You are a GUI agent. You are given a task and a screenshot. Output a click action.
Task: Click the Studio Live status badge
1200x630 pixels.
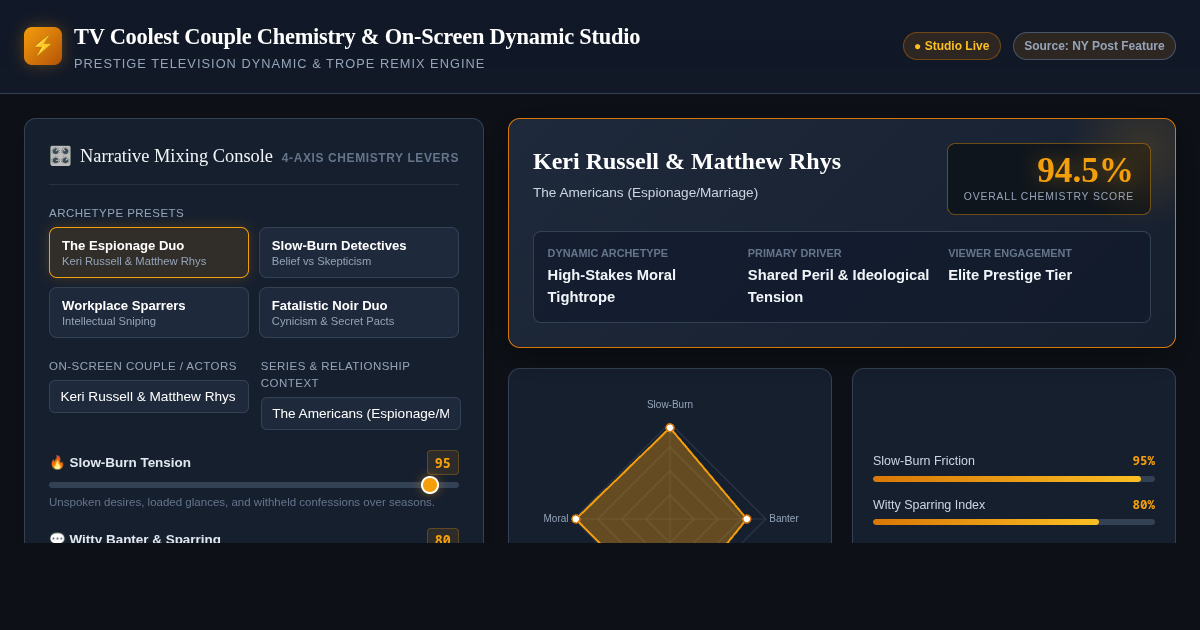coord(952,46)
